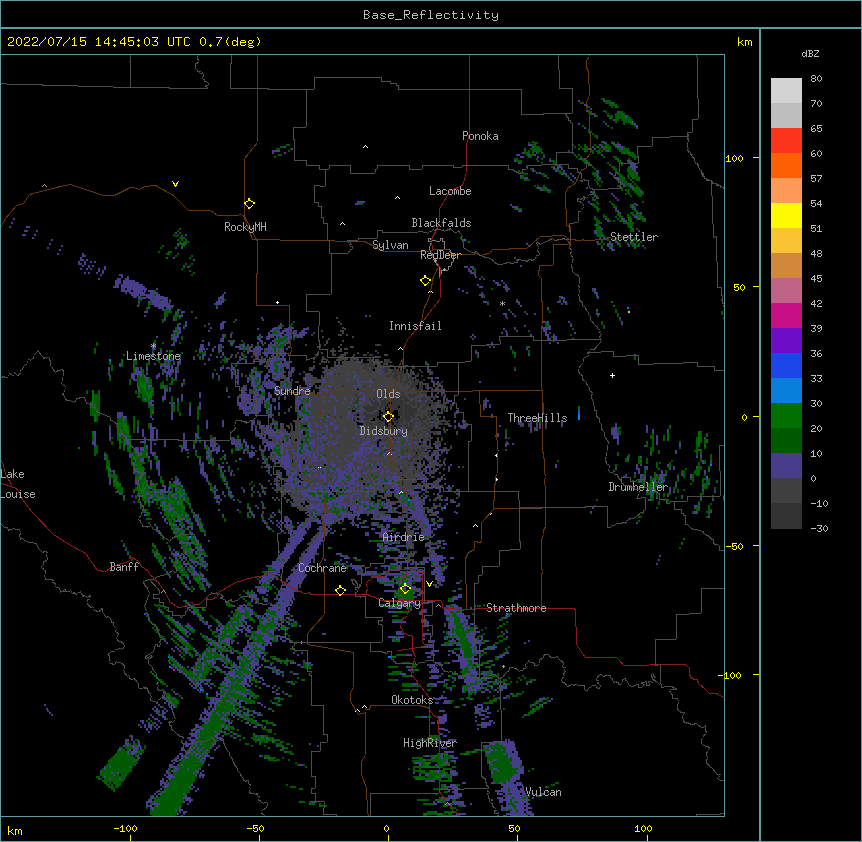Click the -30 value in the dBZ legend
This screenshot has width=862, height=842.
819,528
